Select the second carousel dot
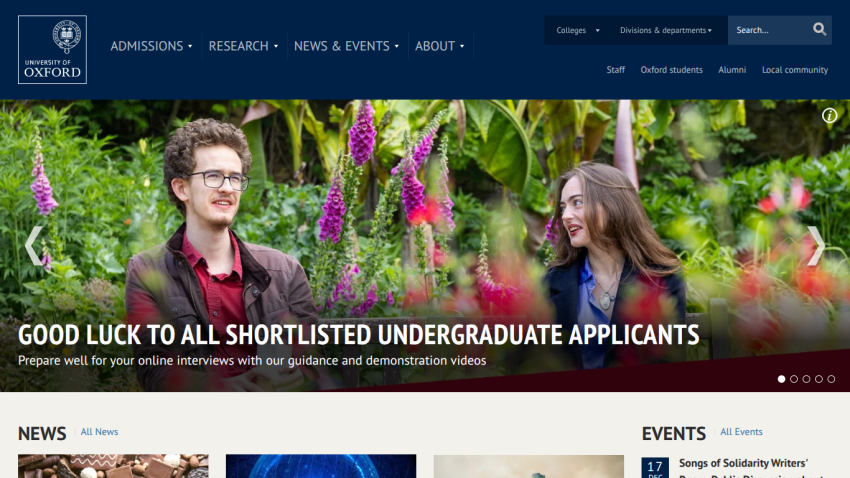The height and width of the screenshot is (478, 850). point(794,379)
